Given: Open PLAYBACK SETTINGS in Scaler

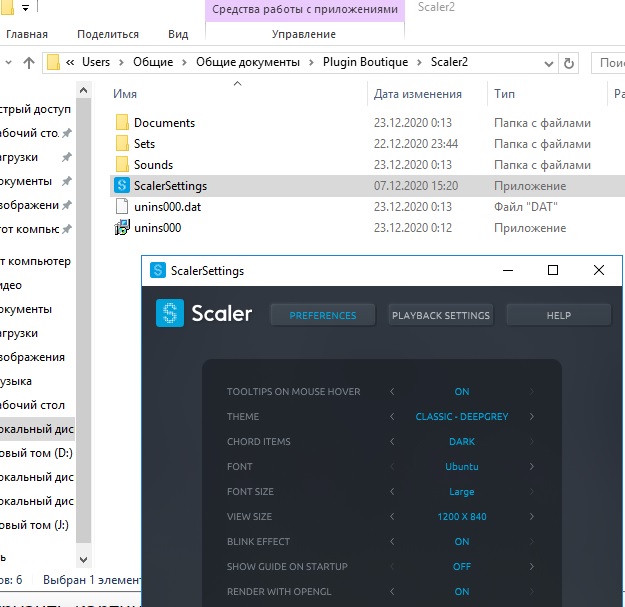Looking at the screenshot, I should [440, 315].
